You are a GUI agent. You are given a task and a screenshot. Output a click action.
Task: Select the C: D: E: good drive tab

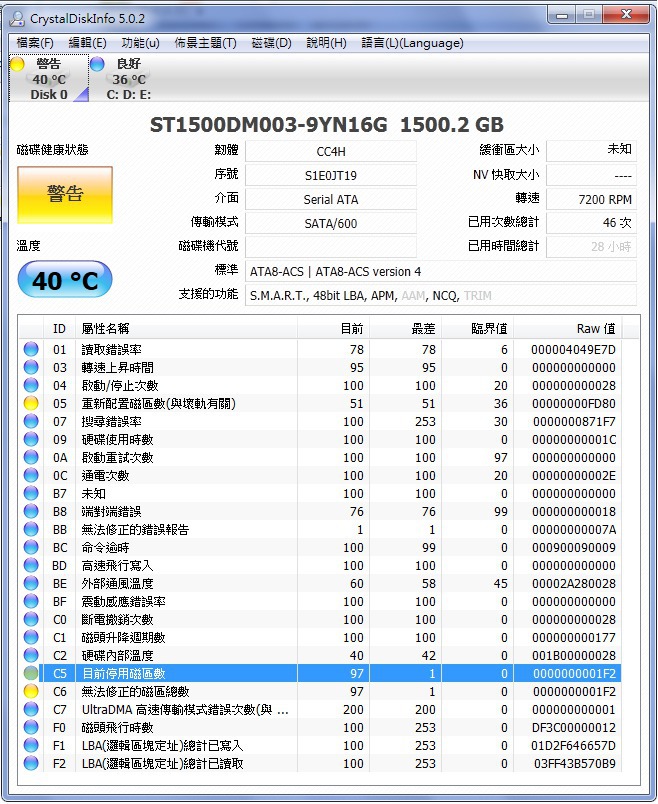click(x=128, y=78)
